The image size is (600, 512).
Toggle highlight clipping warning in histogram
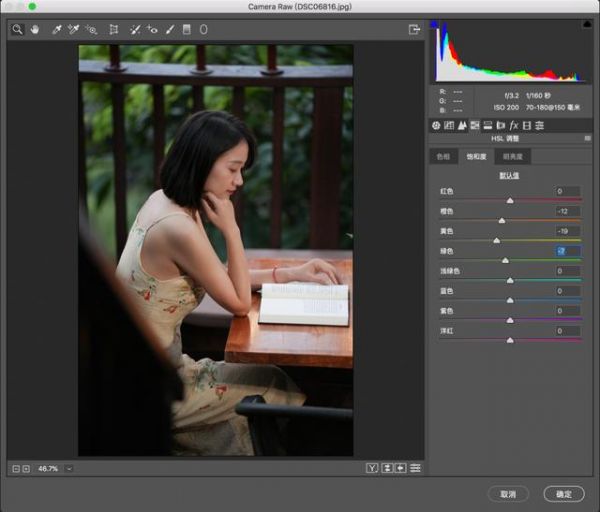click(586, 24)
